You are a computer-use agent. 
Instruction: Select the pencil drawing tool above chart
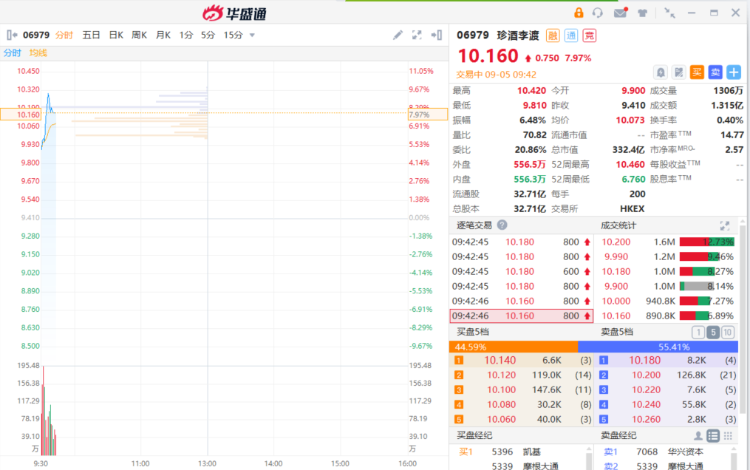397,35
